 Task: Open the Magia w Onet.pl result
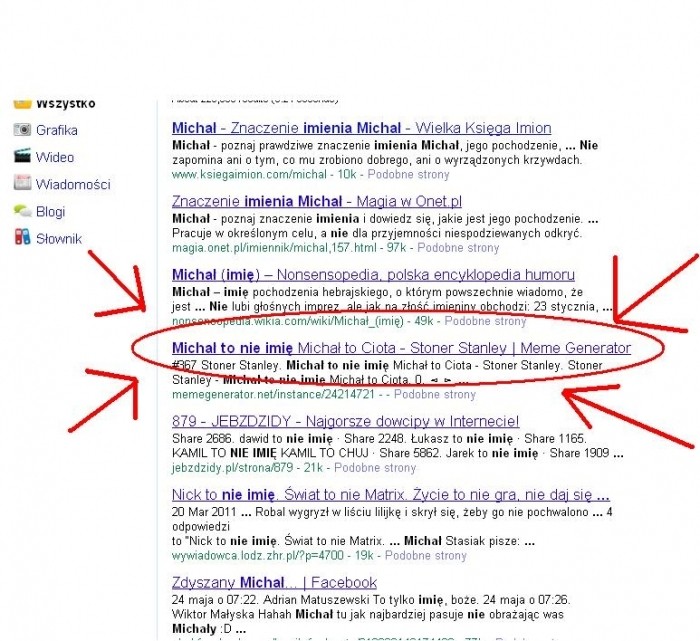[316, 201]
